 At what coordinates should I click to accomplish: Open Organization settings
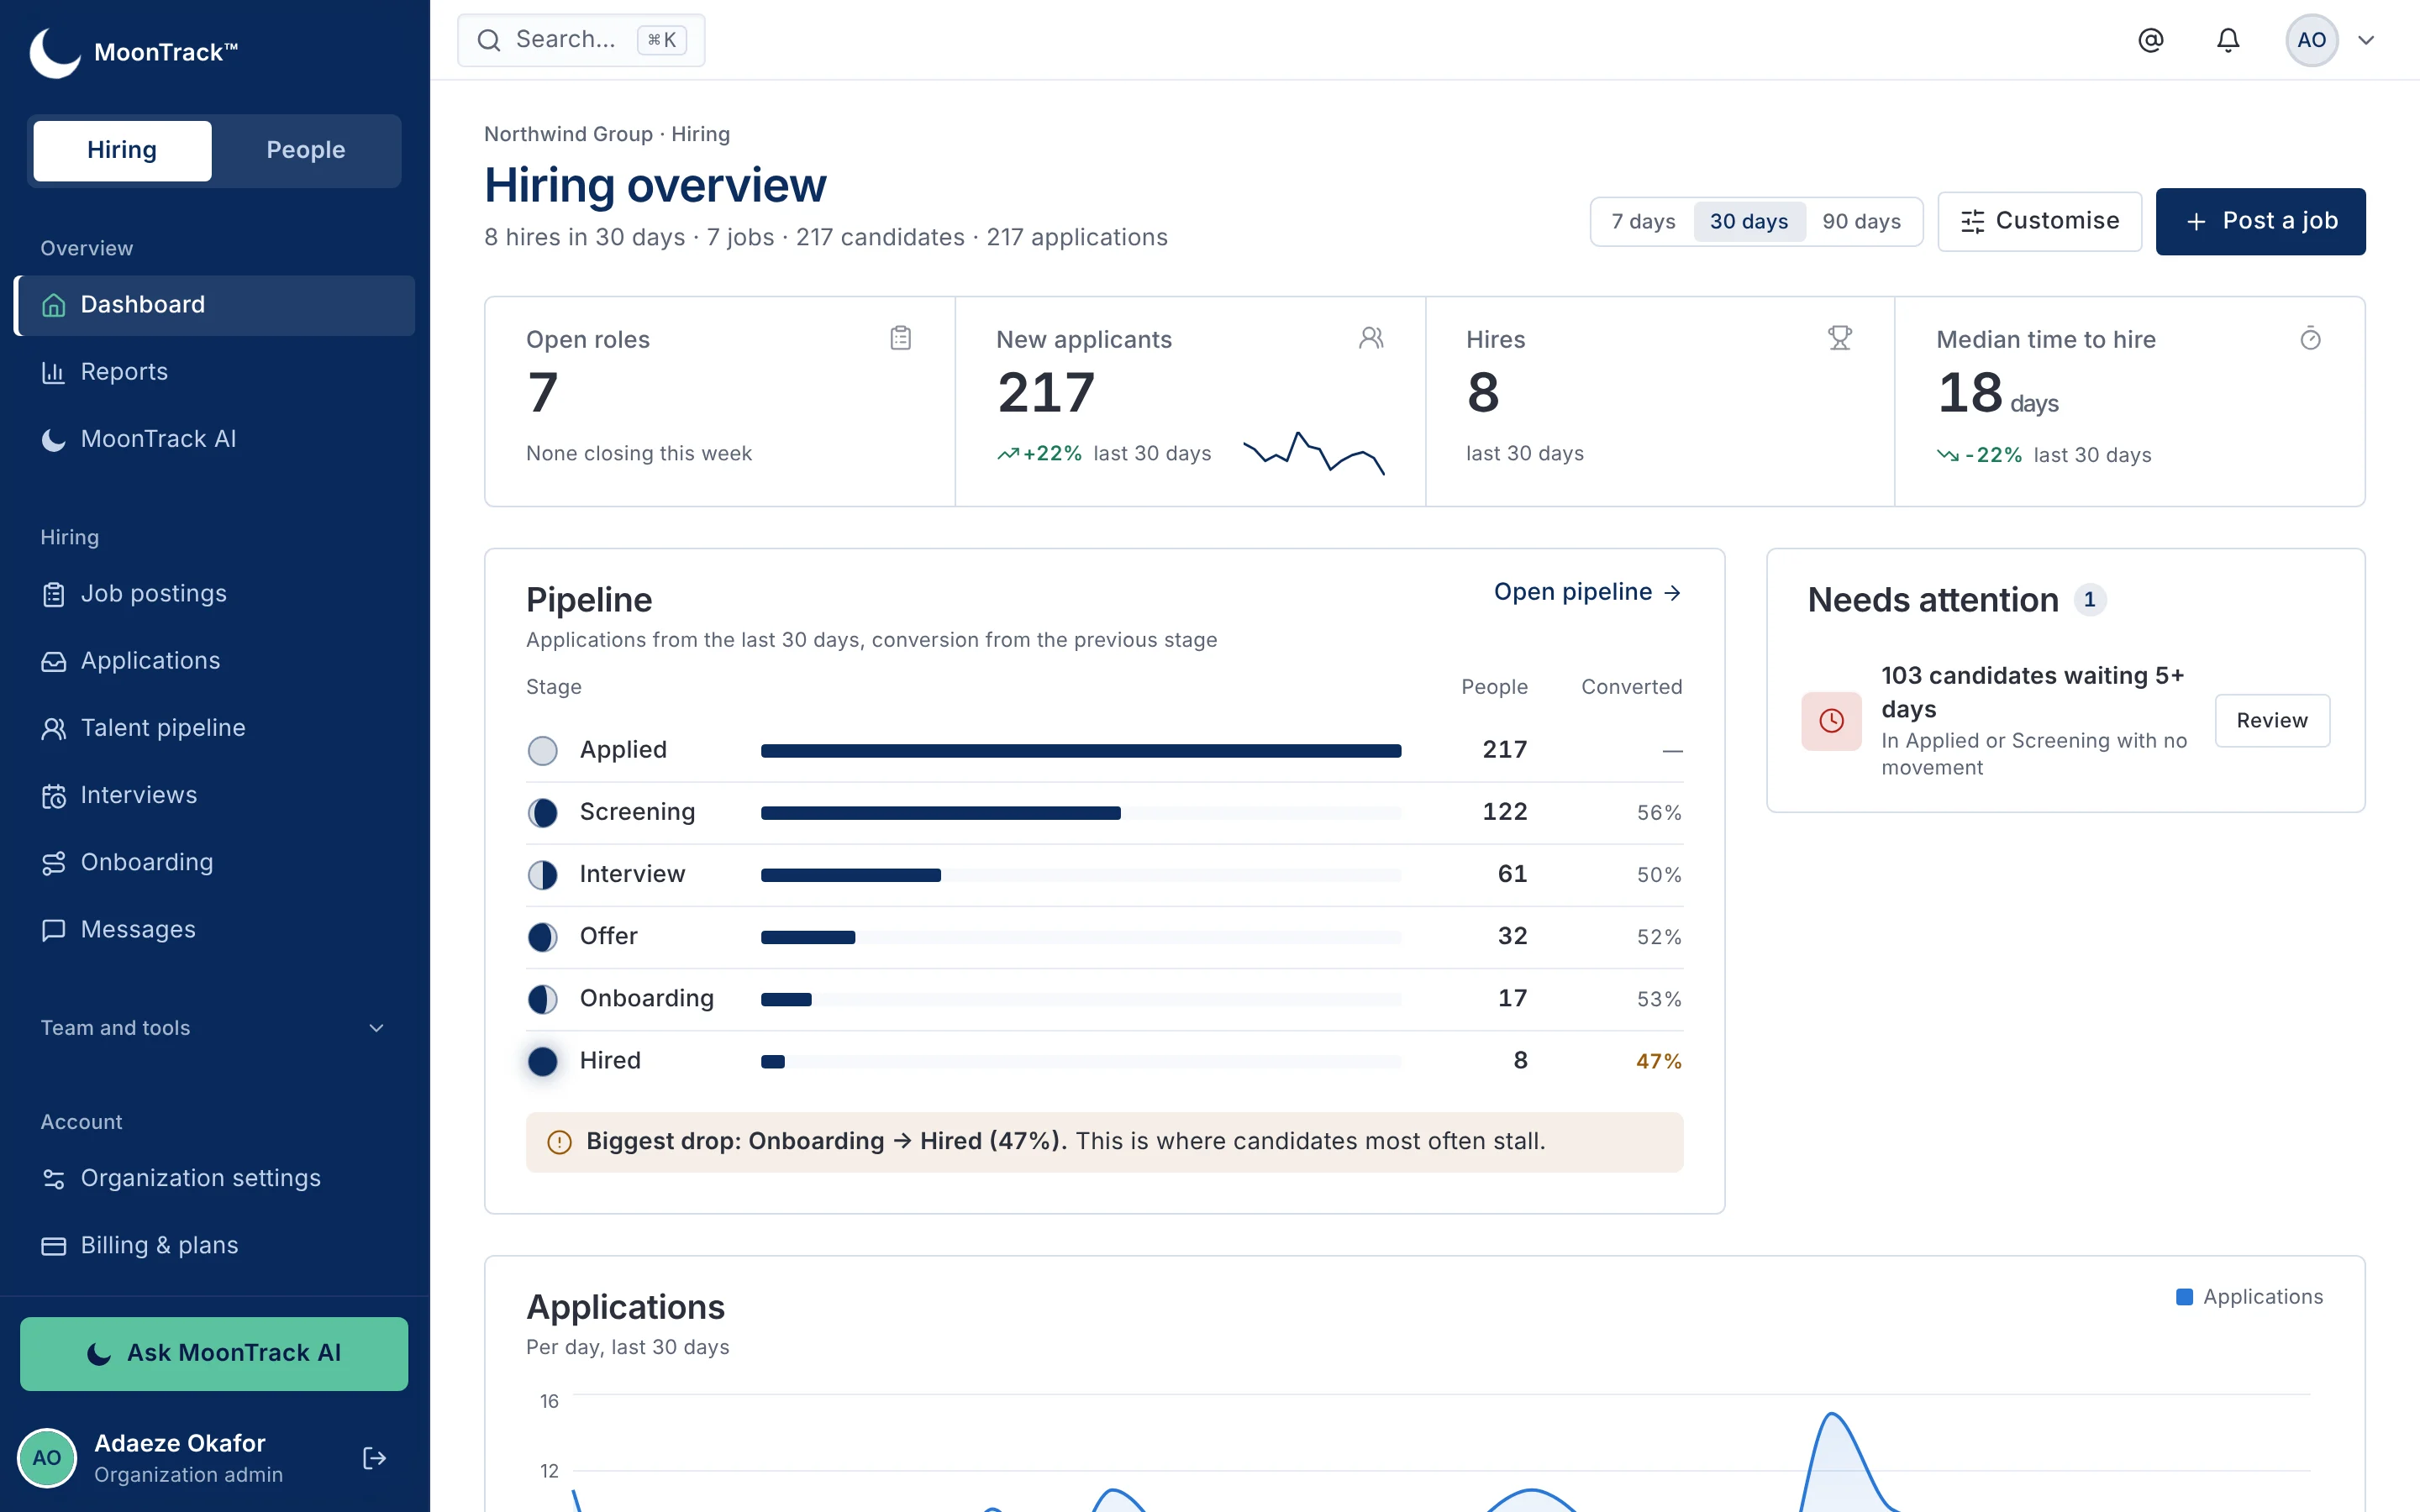tap(215, 1178)
